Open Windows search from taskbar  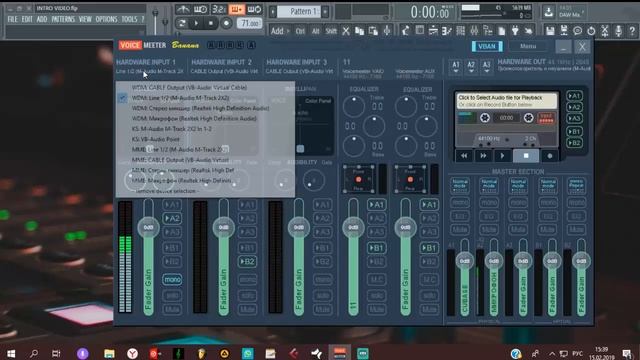click(33, 353)
